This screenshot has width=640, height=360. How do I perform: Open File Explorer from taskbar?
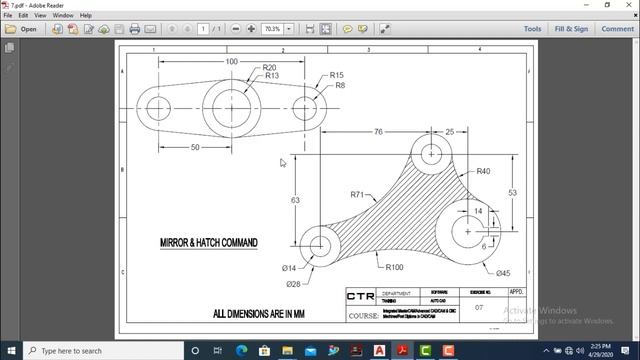(x=287, y=351)
